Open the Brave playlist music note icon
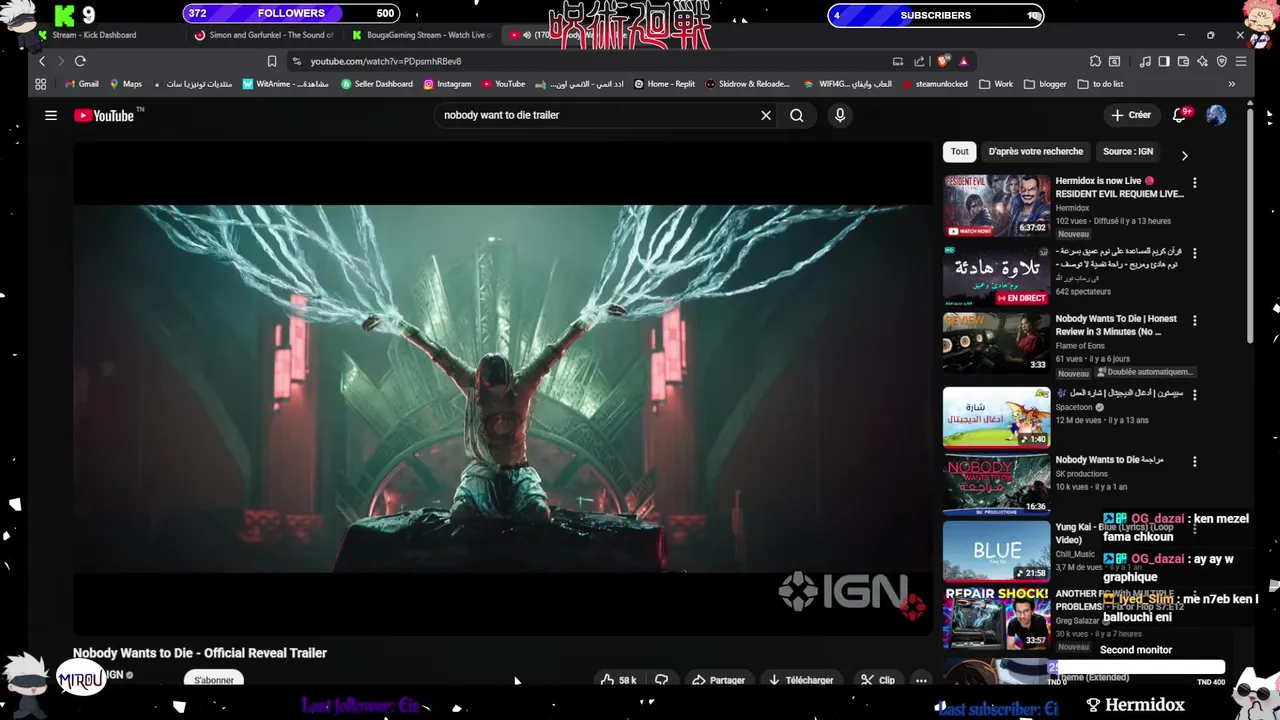Screen dimensions: 1280x720 (x=1145, y=61)
